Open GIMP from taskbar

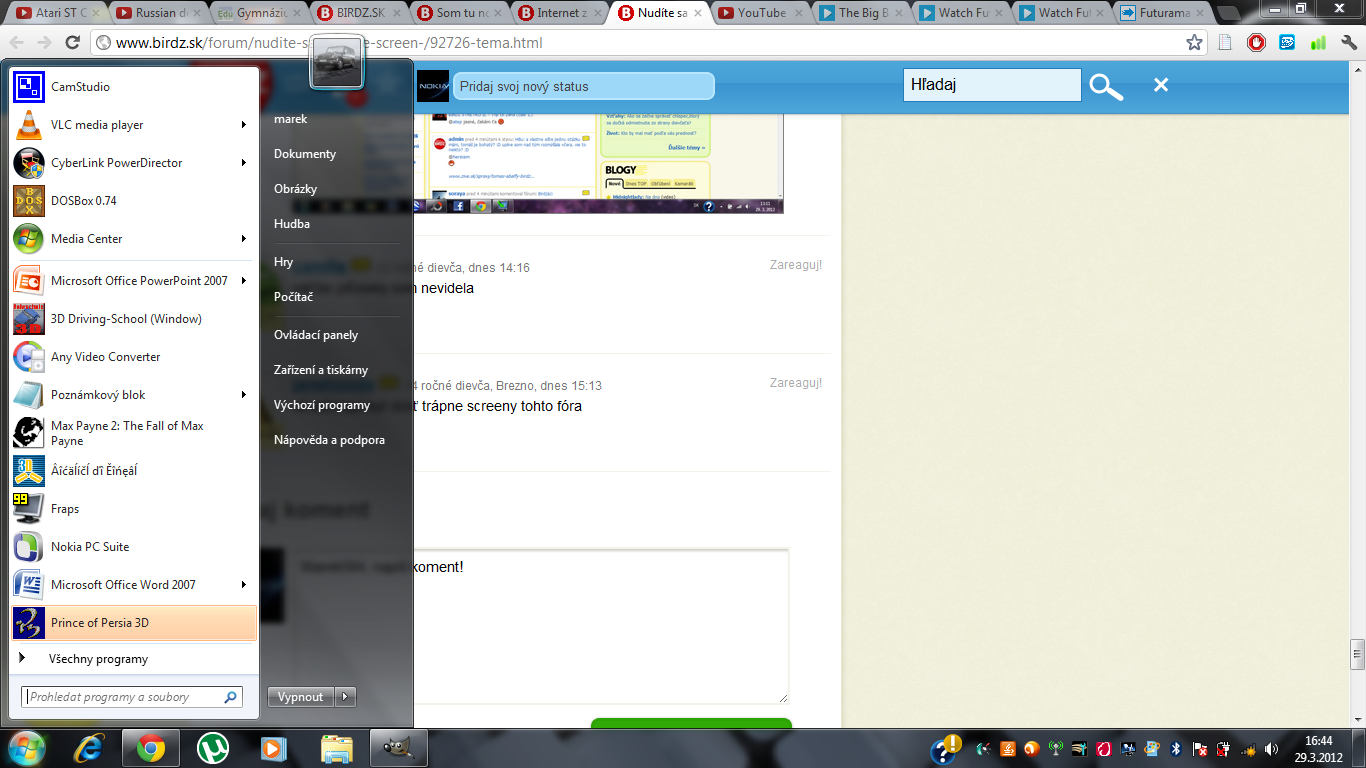[399, 747]
